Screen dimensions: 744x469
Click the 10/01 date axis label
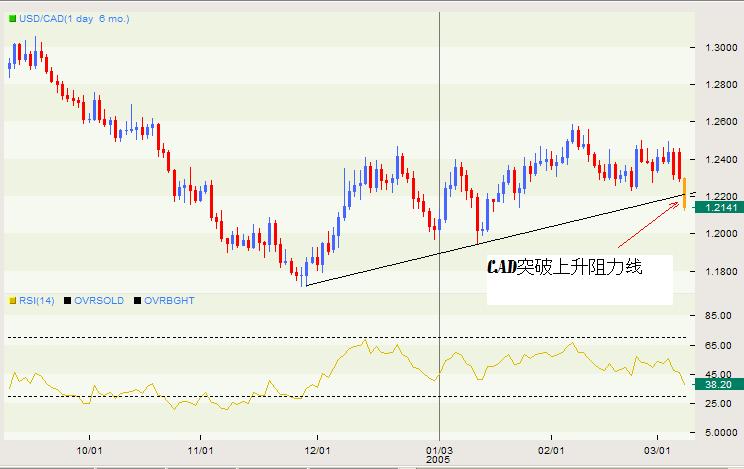(89, 450)
